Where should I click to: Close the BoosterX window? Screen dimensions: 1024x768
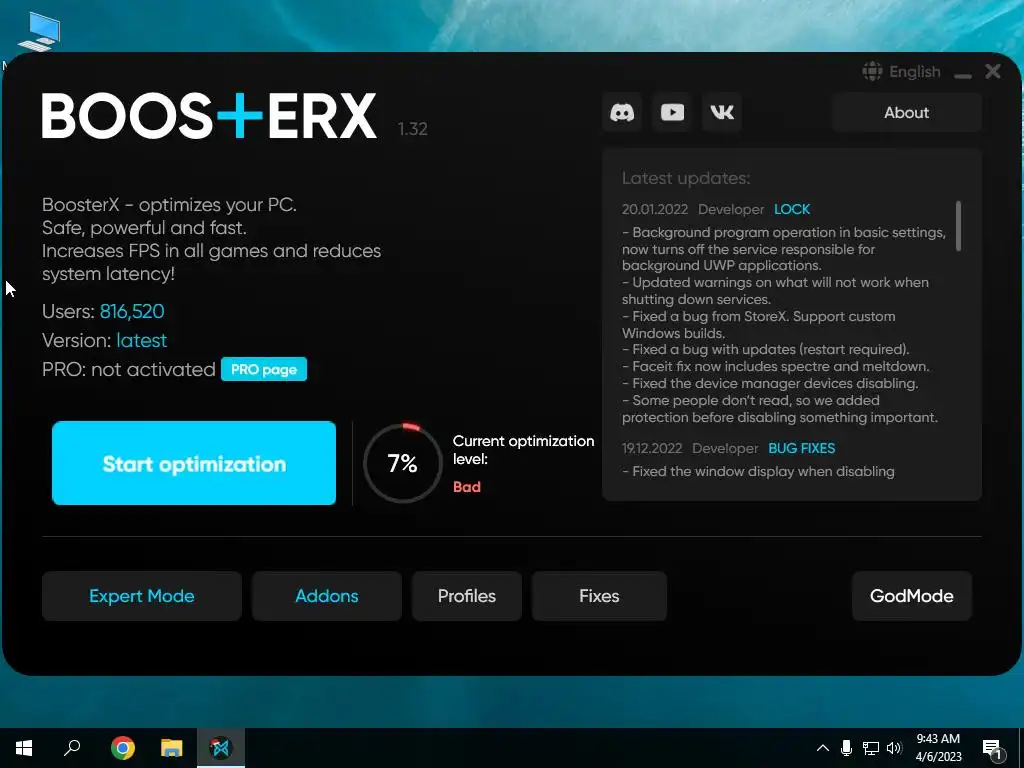(x=993, y=71)
